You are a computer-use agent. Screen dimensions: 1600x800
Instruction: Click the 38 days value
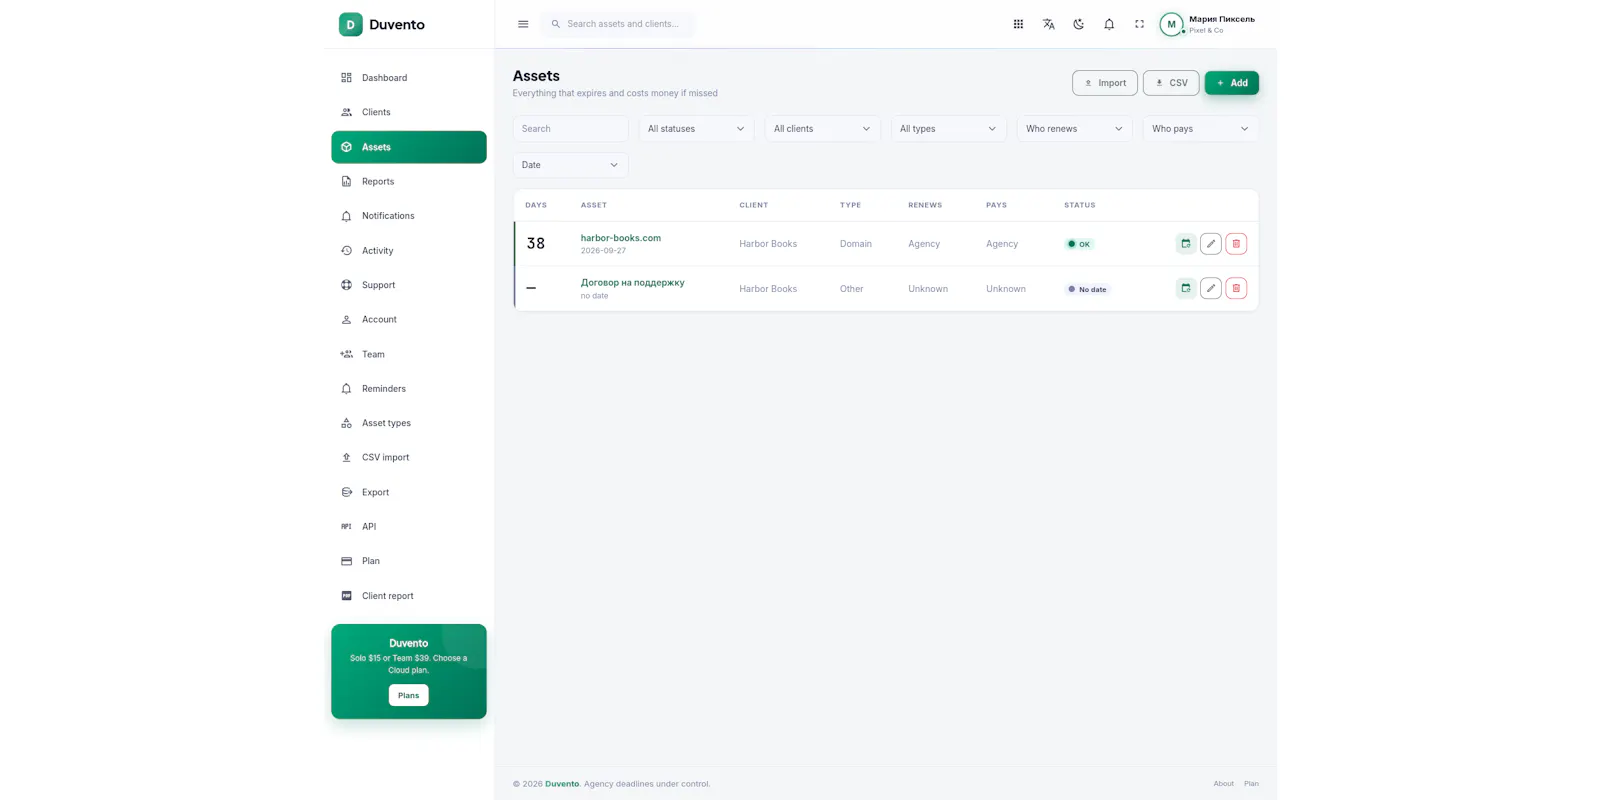536,243
